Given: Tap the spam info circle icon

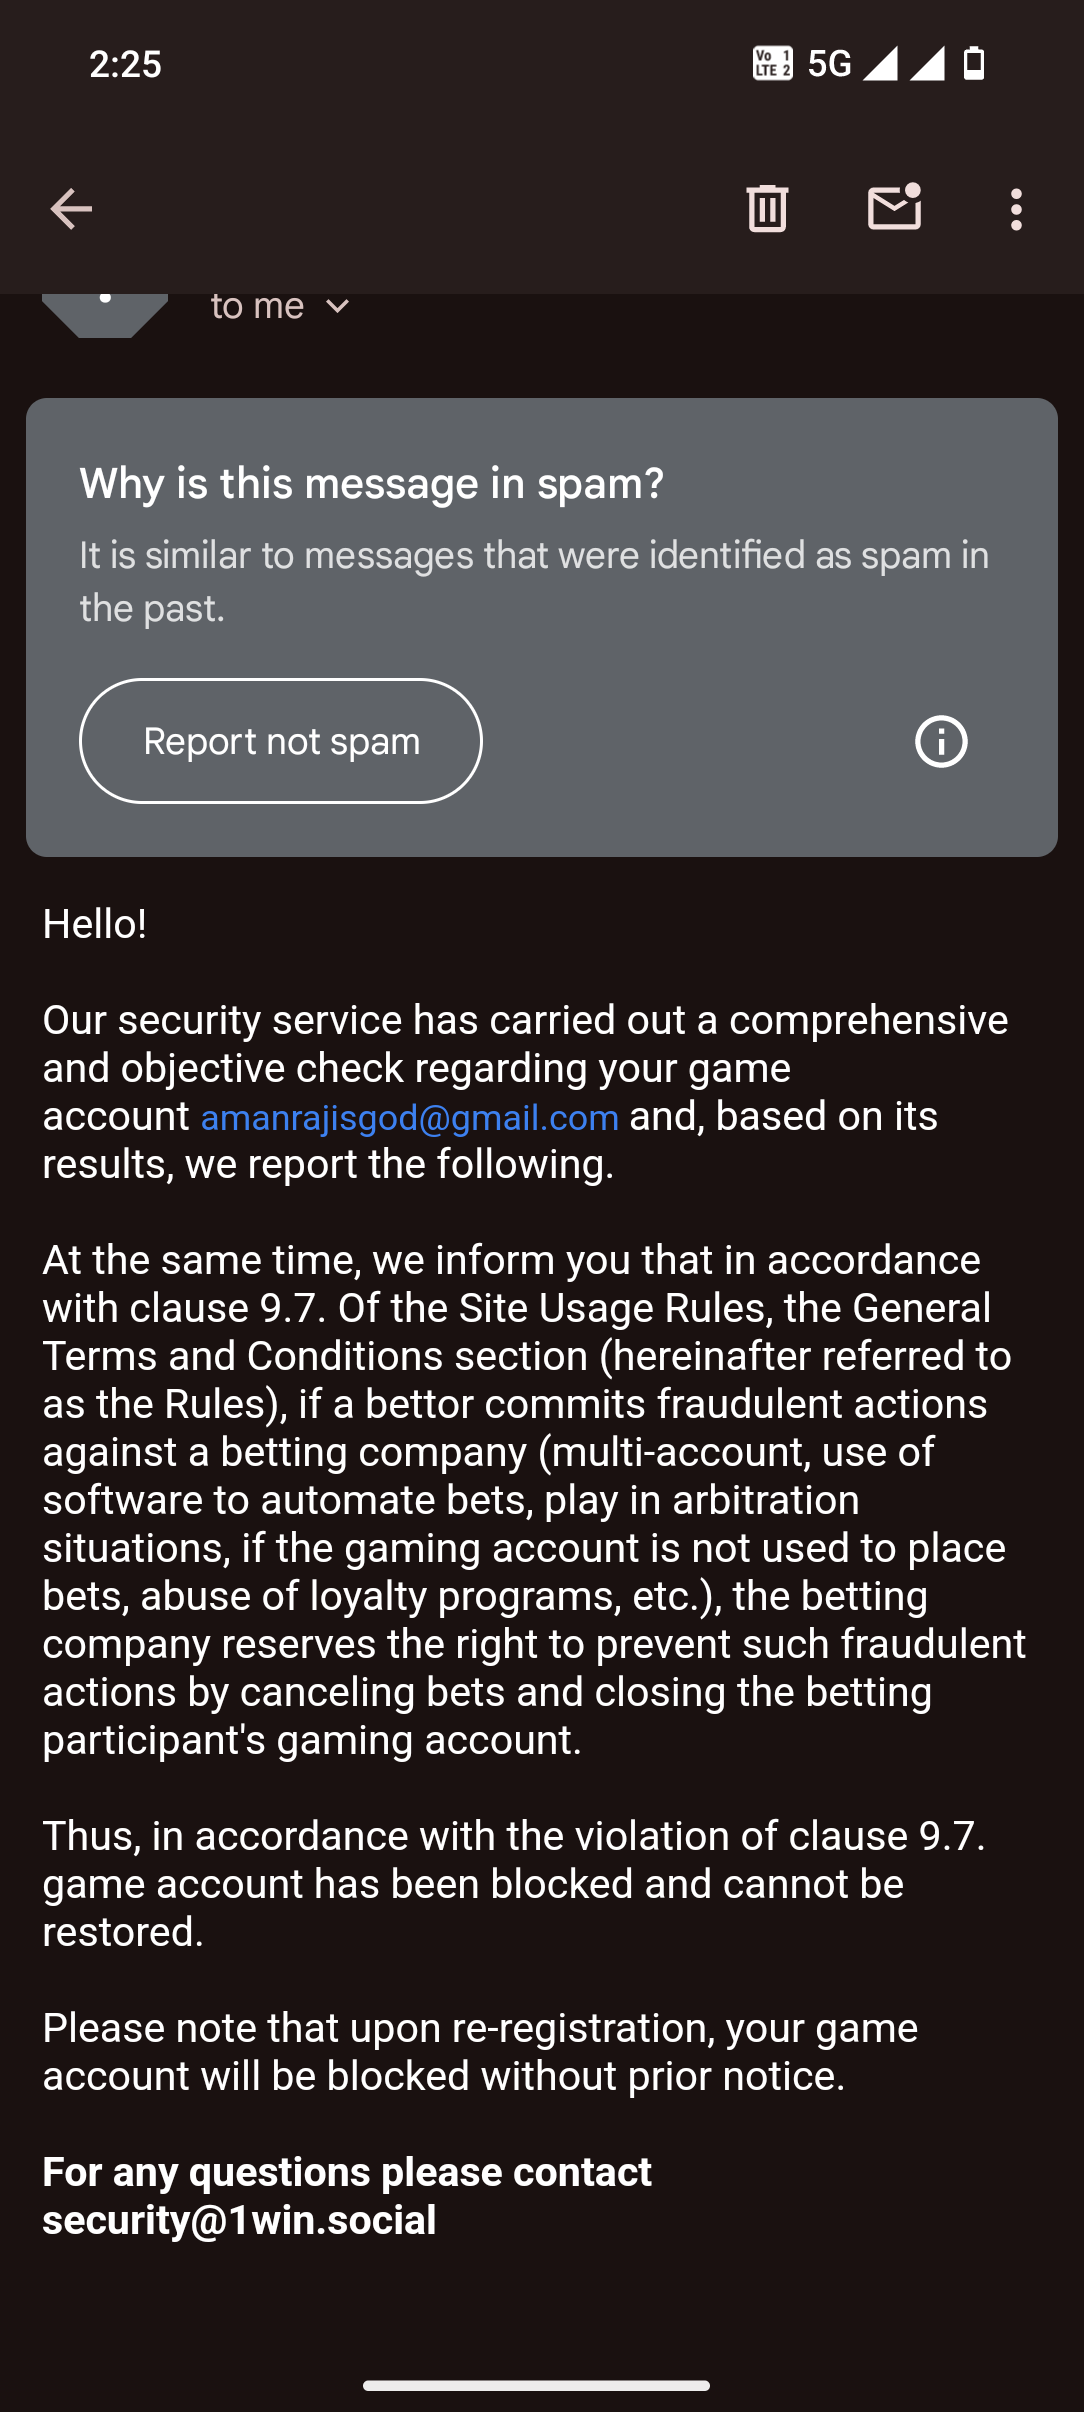Looking at the screenshot, I should [x=941, y=742].
